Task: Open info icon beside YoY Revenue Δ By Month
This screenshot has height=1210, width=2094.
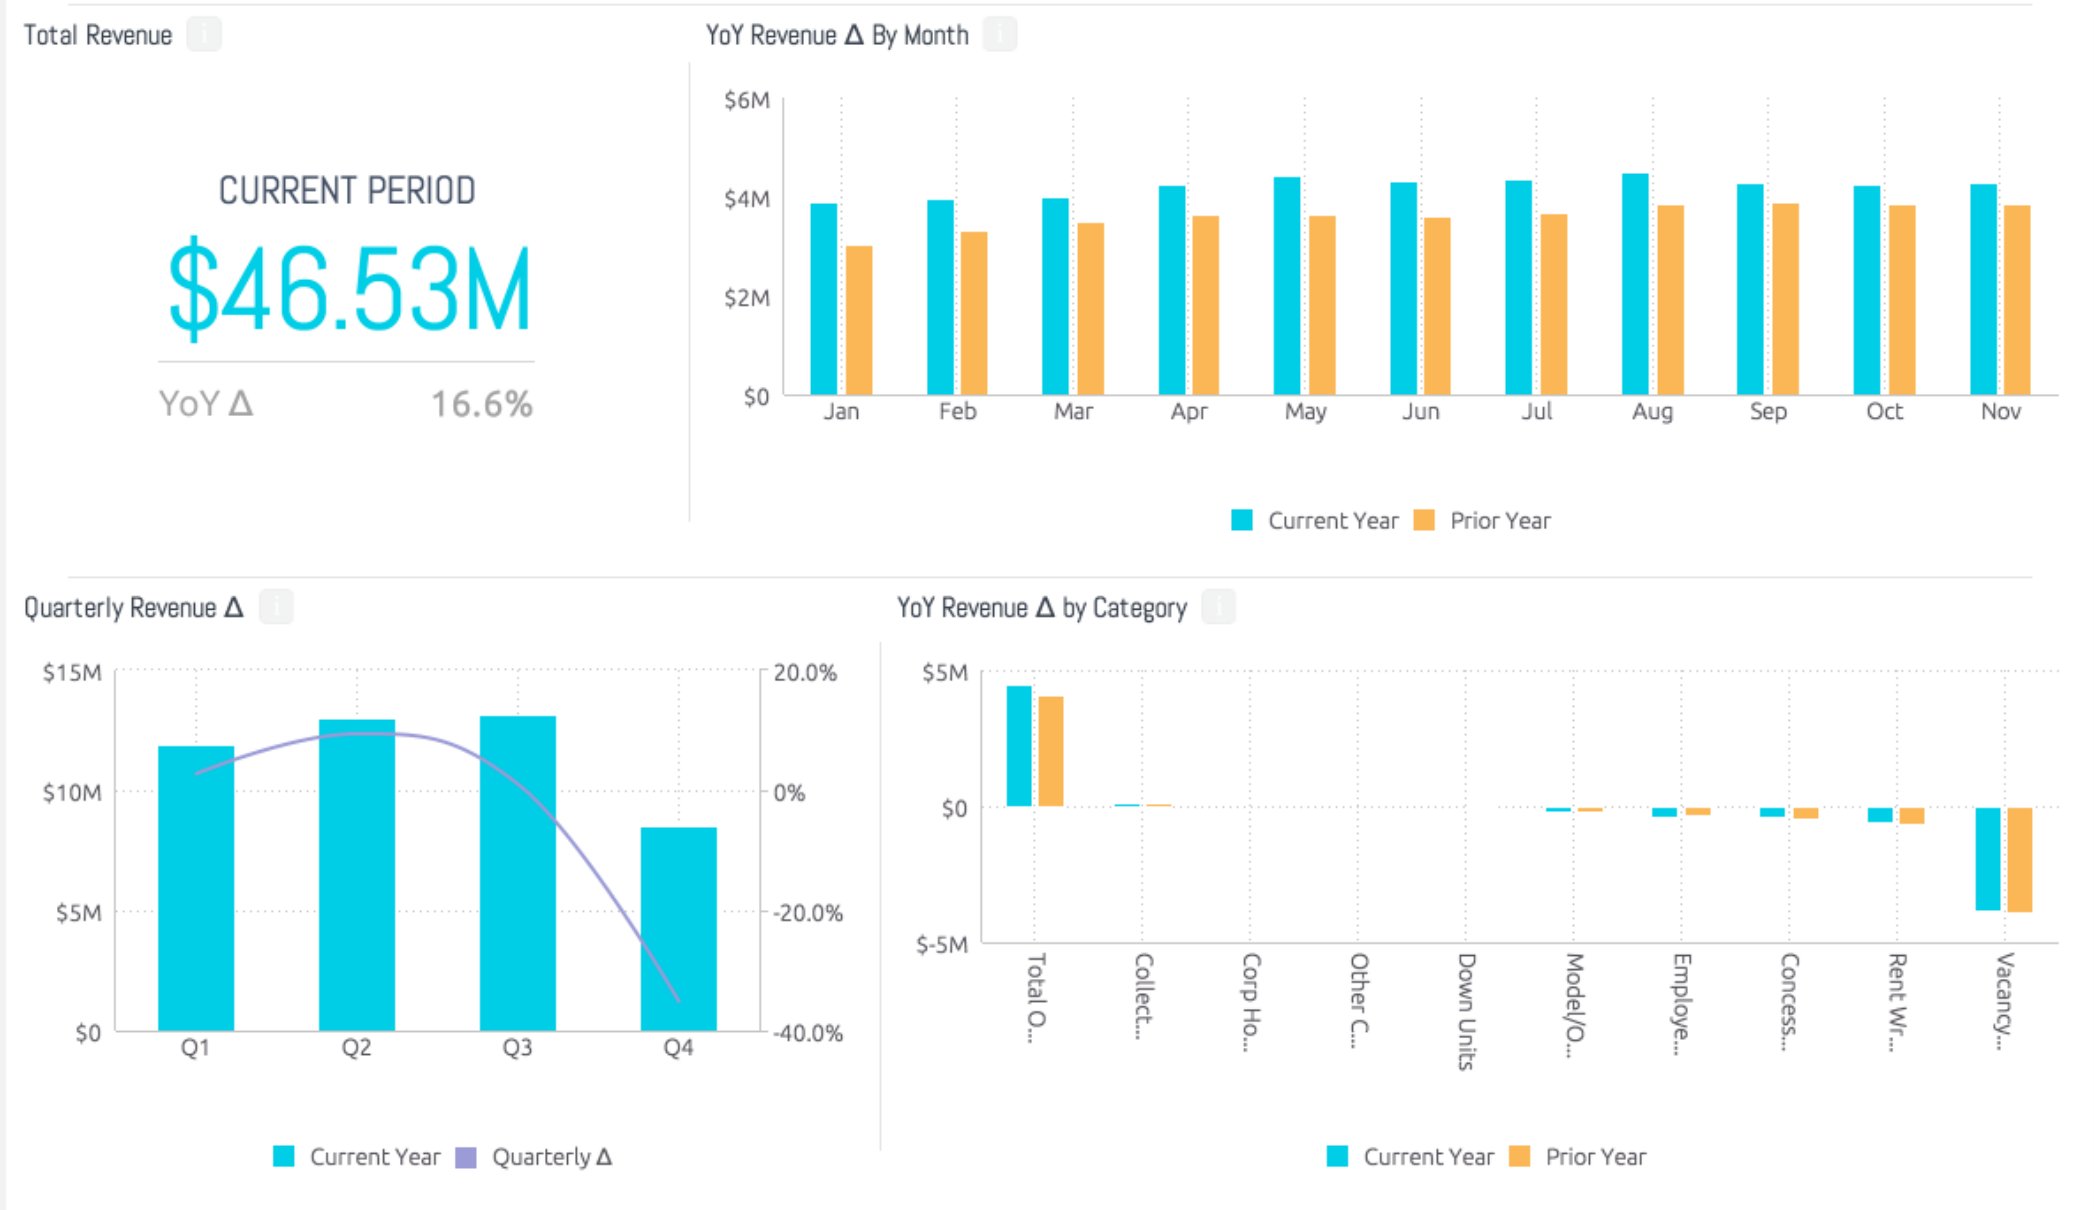Action: pos(1000,35)
